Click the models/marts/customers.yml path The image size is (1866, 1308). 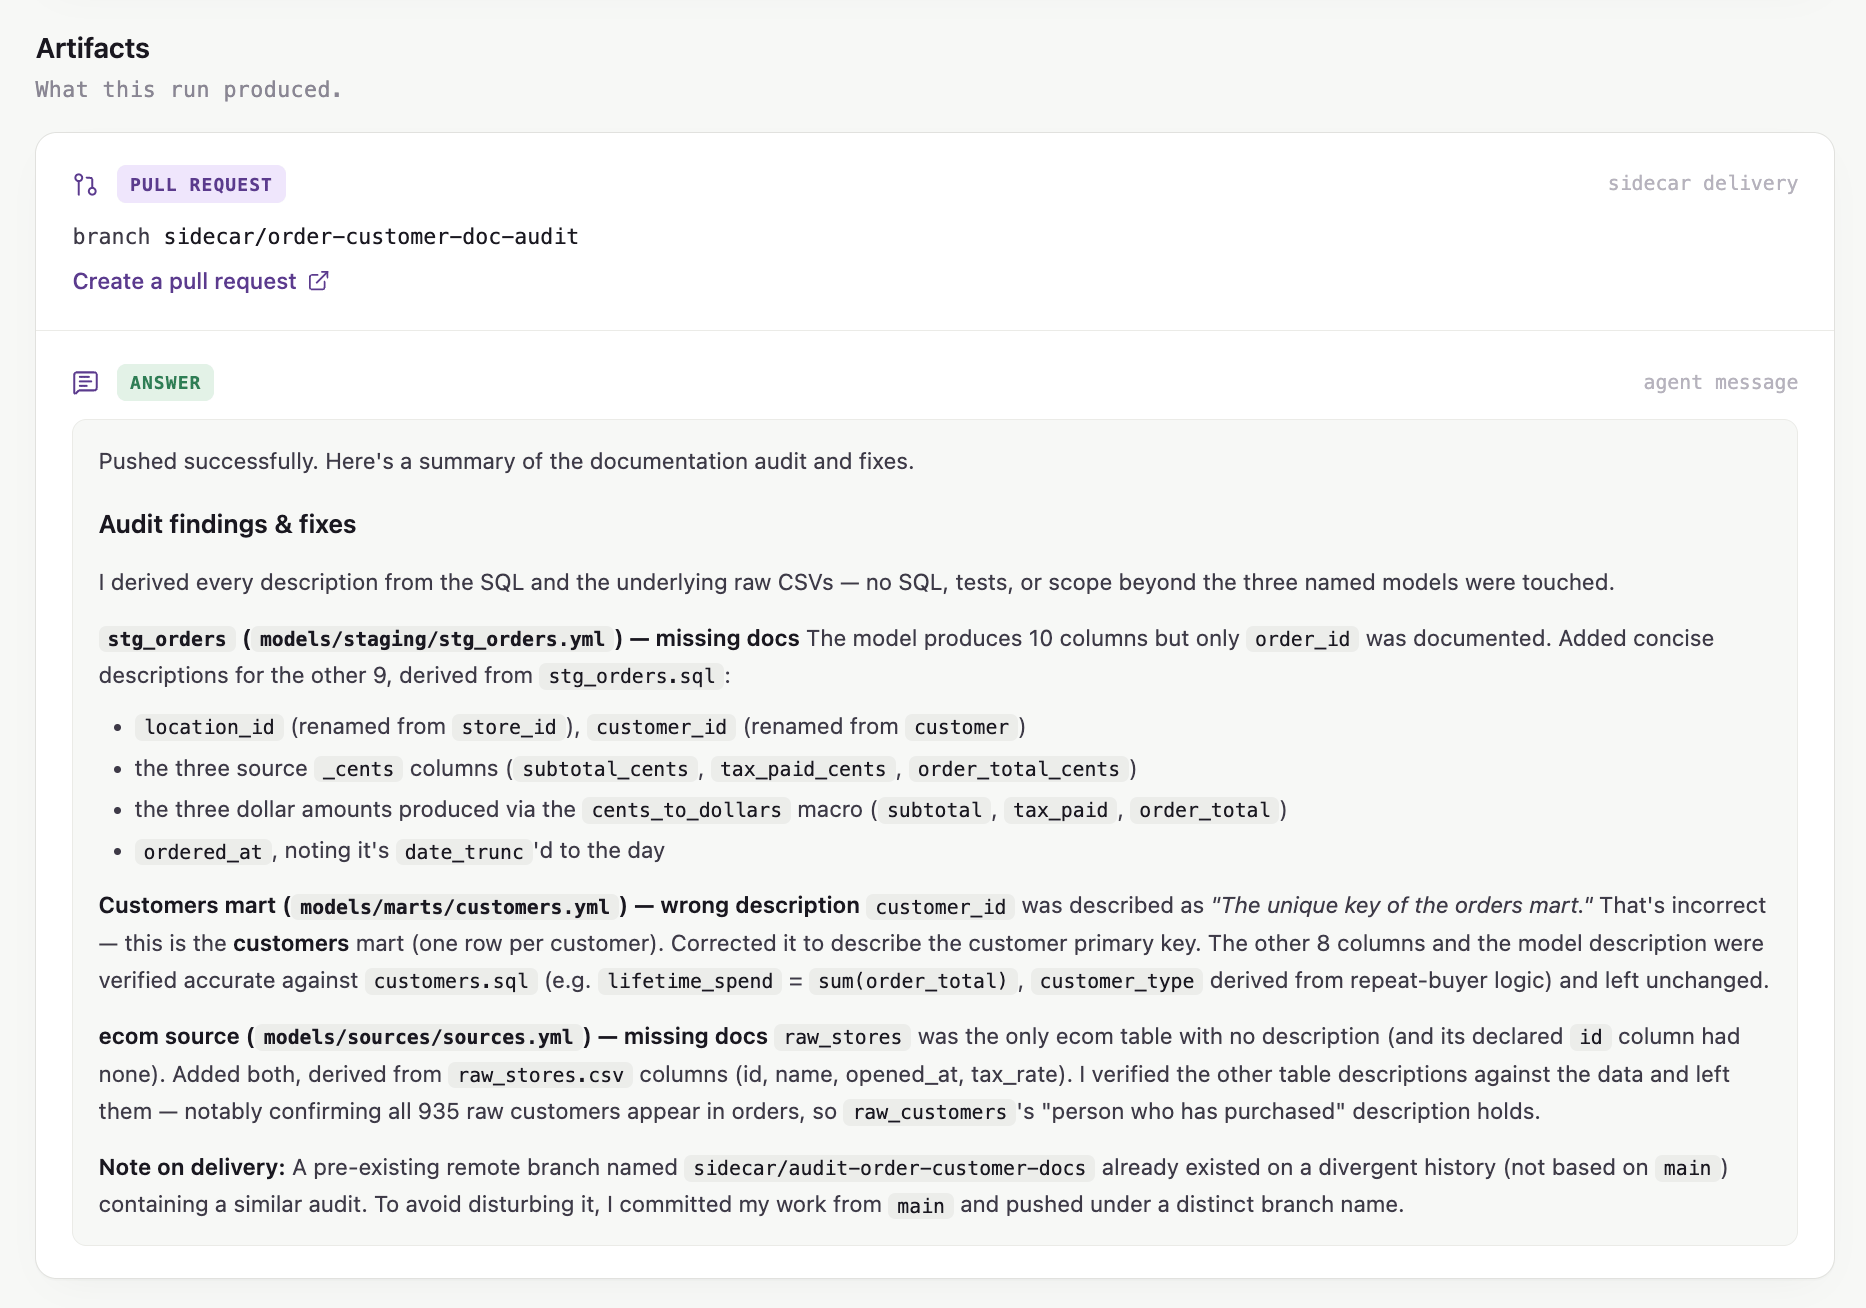click(454, 907)
